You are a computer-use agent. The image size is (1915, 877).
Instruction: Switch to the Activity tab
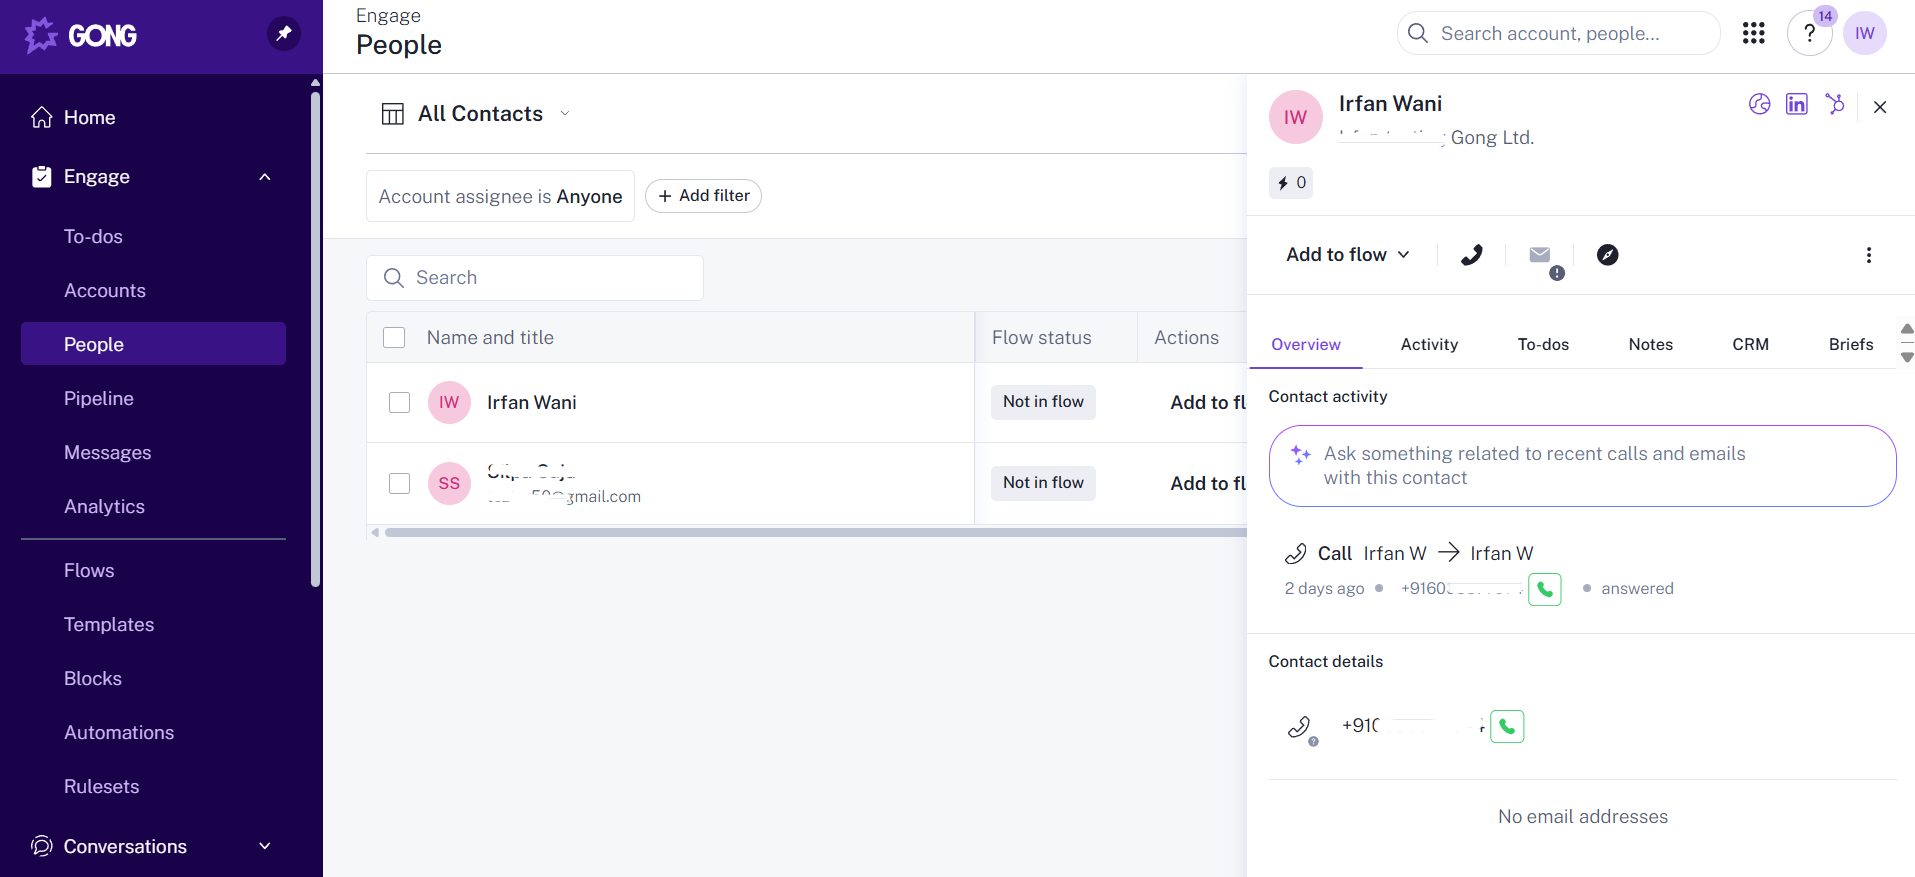1428,344
